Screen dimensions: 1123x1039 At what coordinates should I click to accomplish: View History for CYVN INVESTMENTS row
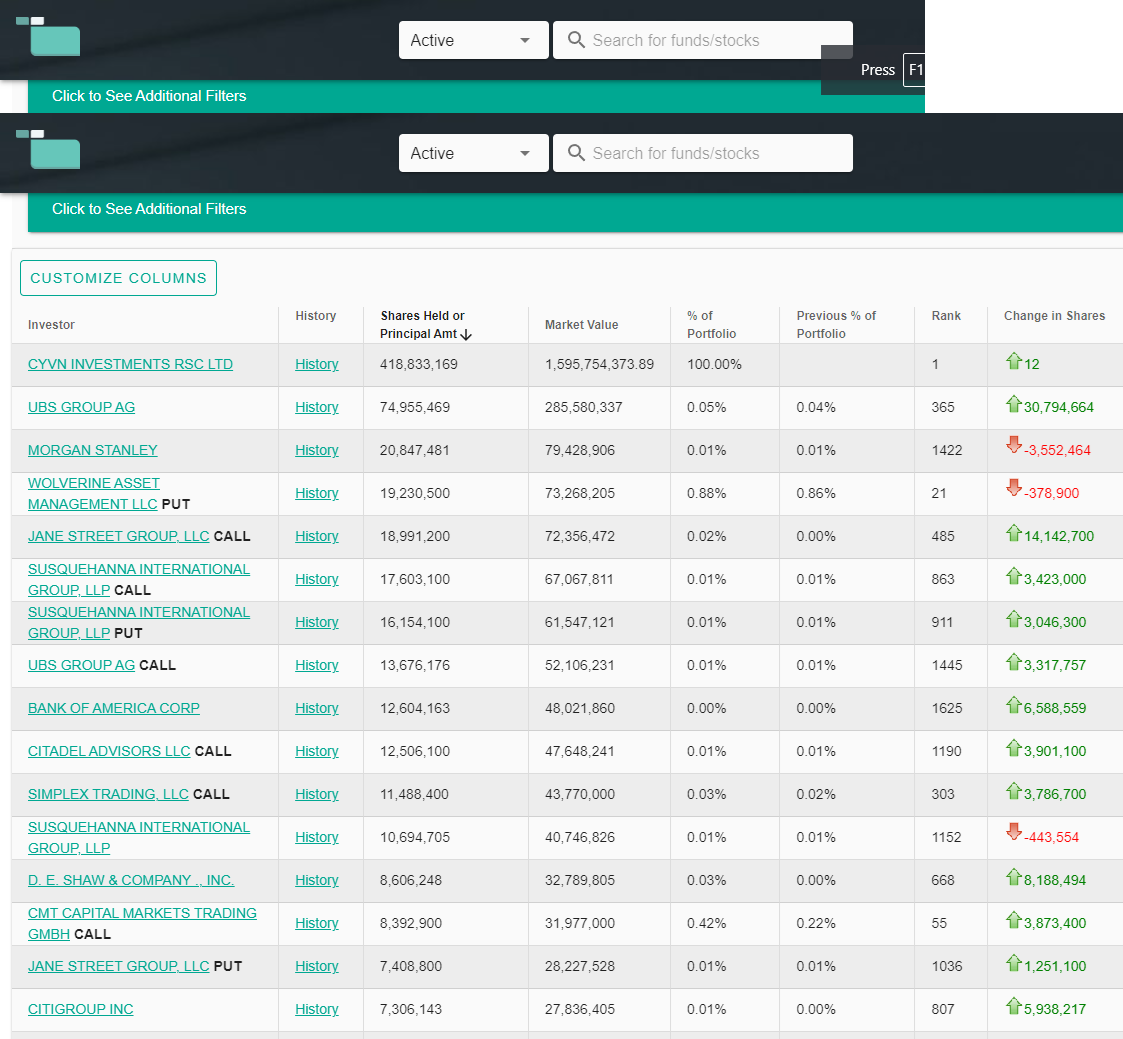pos(317,364)
